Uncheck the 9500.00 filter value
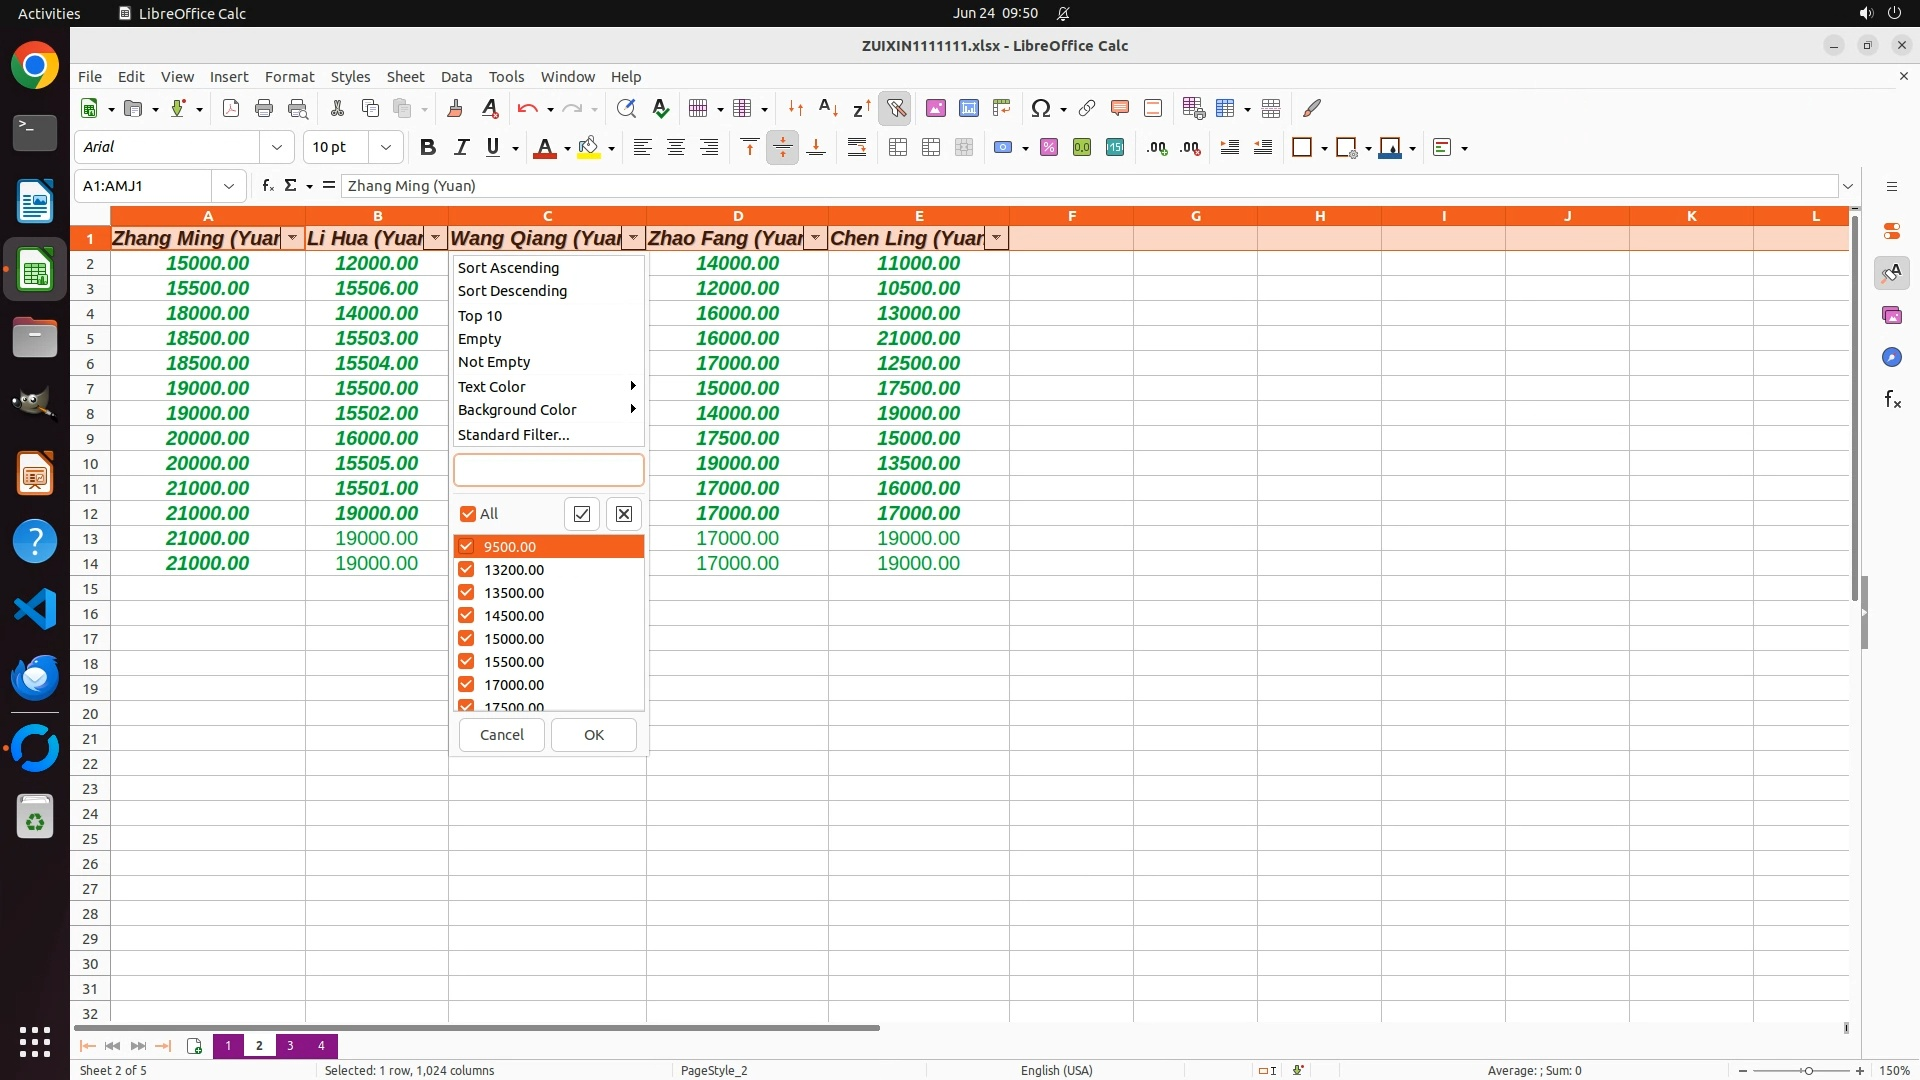This screenshot has height=1080, width=1920. click(466, 546)
